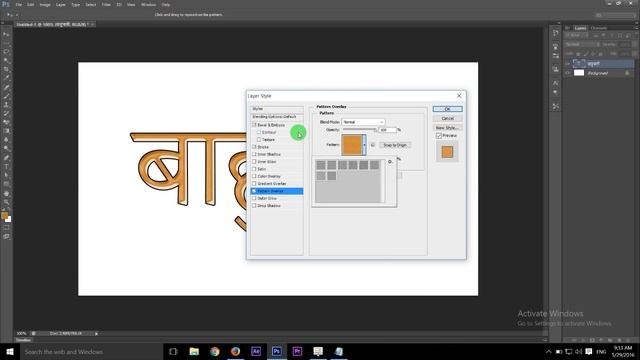Click the foreground color swatch

pyautogui.click(x=4, y=216)
